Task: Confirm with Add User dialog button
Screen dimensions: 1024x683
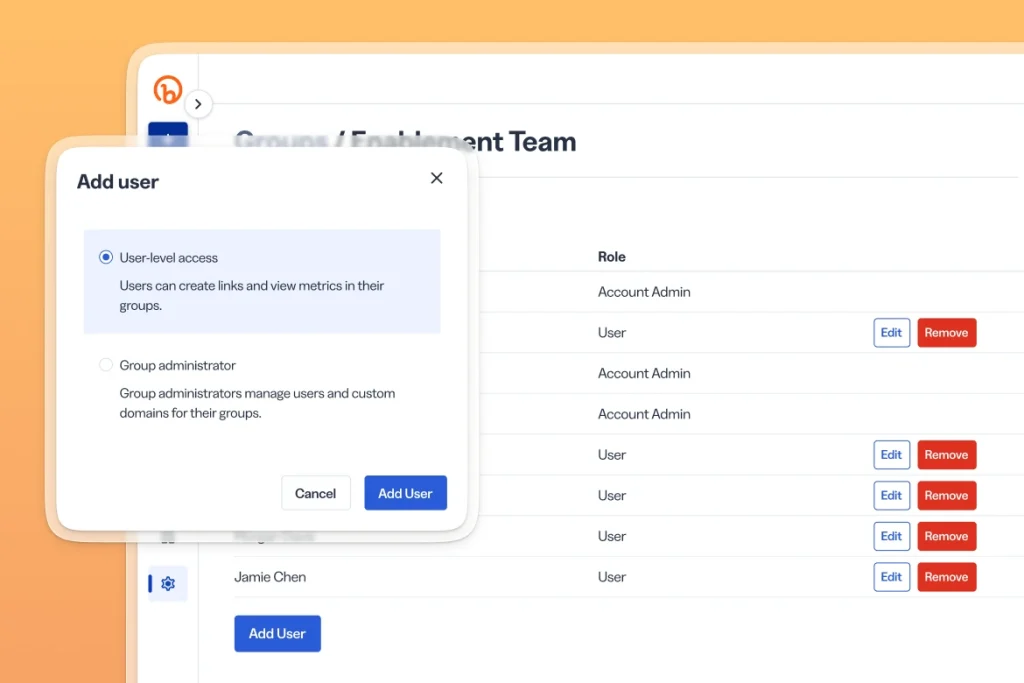Action: tap(406, 494)
